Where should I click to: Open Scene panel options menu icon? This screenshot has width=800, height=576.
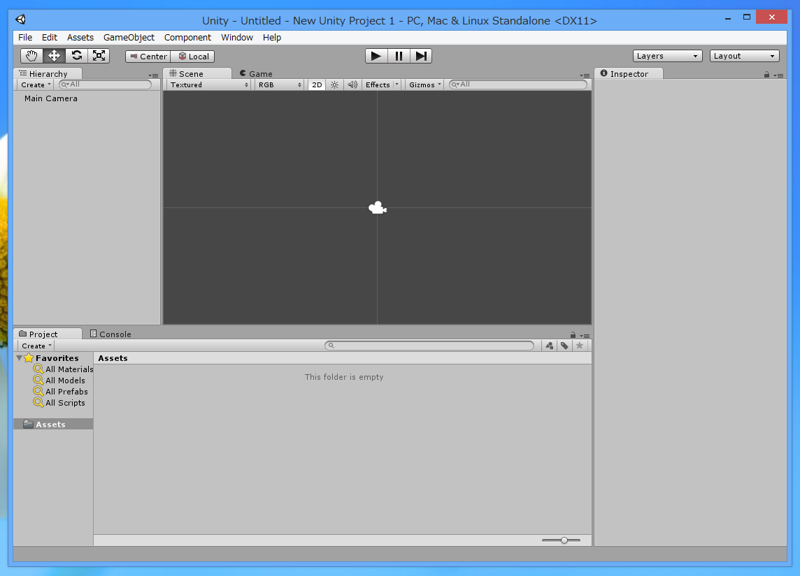pos(585,76)
